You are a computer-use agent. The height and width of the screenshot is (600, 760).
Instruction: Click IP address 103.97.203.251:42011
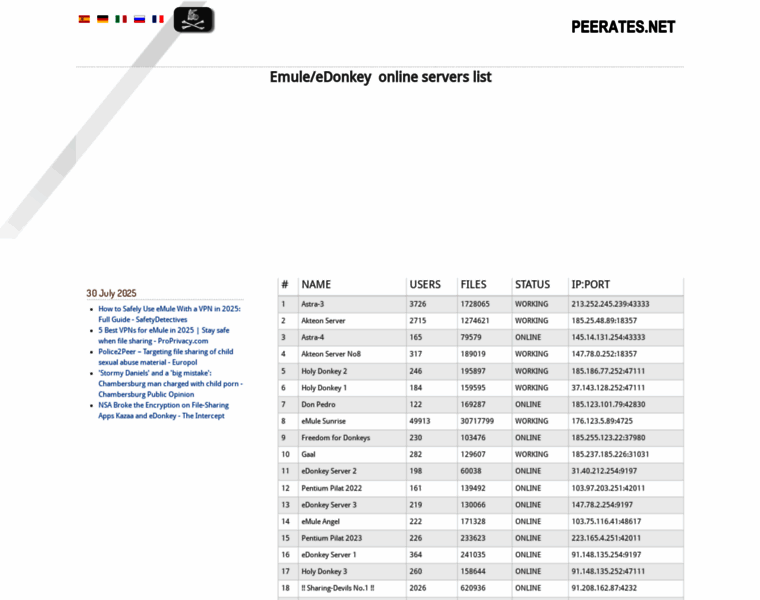tap(608, 488)
